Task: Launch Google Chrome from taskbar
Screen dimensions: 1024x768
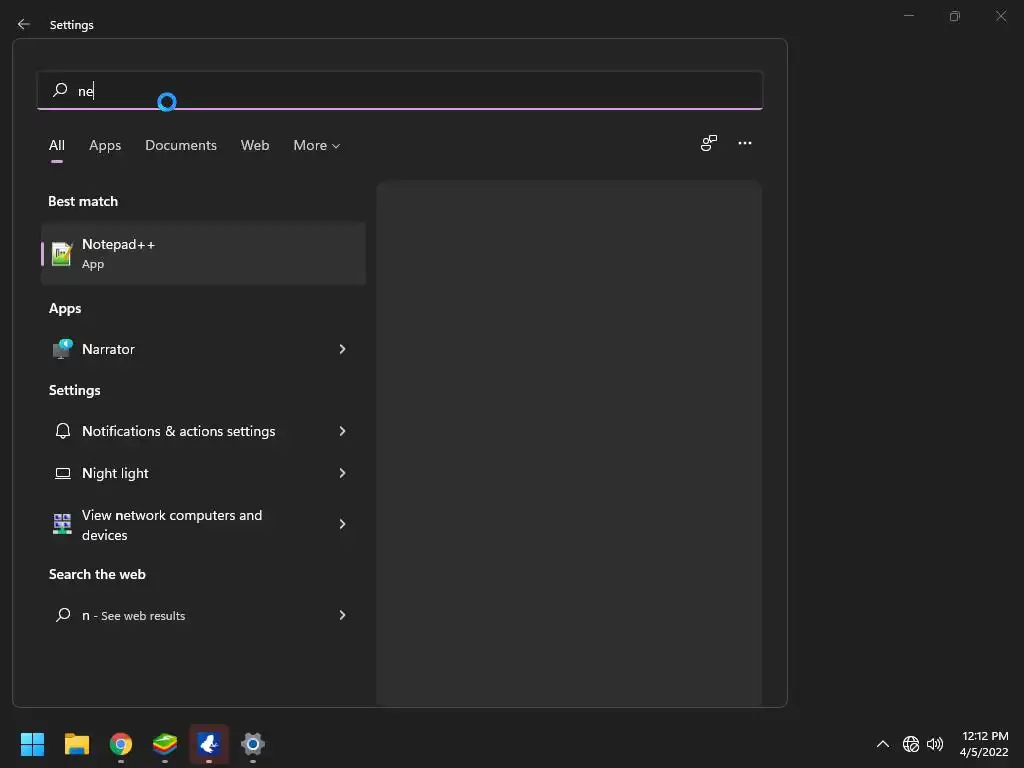Action: (121, 744)
